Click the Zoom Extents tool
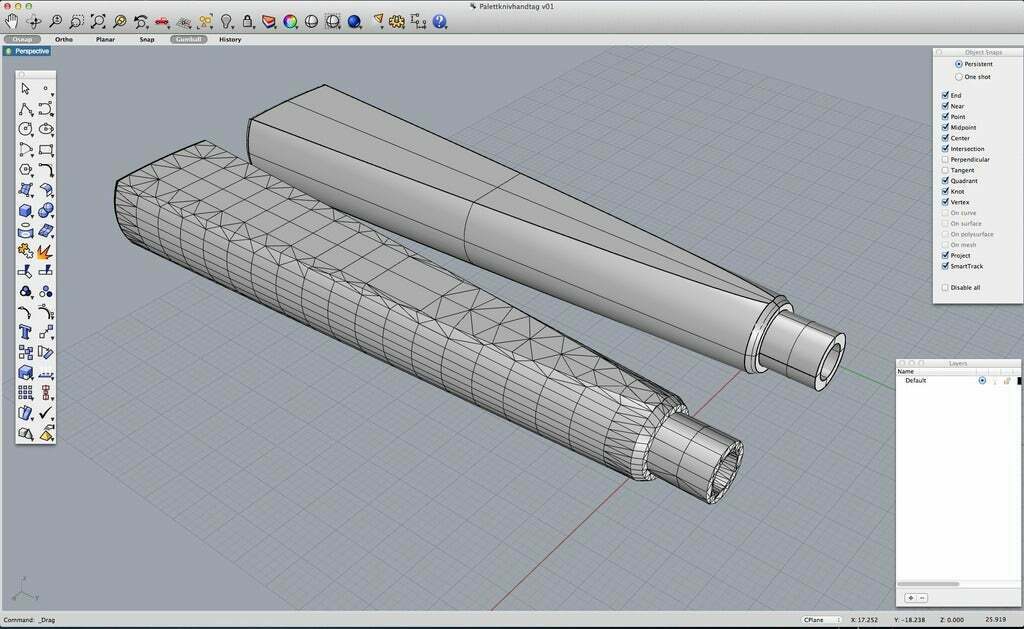The width and height of the screenshot is (1024, 629). [98, 22]
